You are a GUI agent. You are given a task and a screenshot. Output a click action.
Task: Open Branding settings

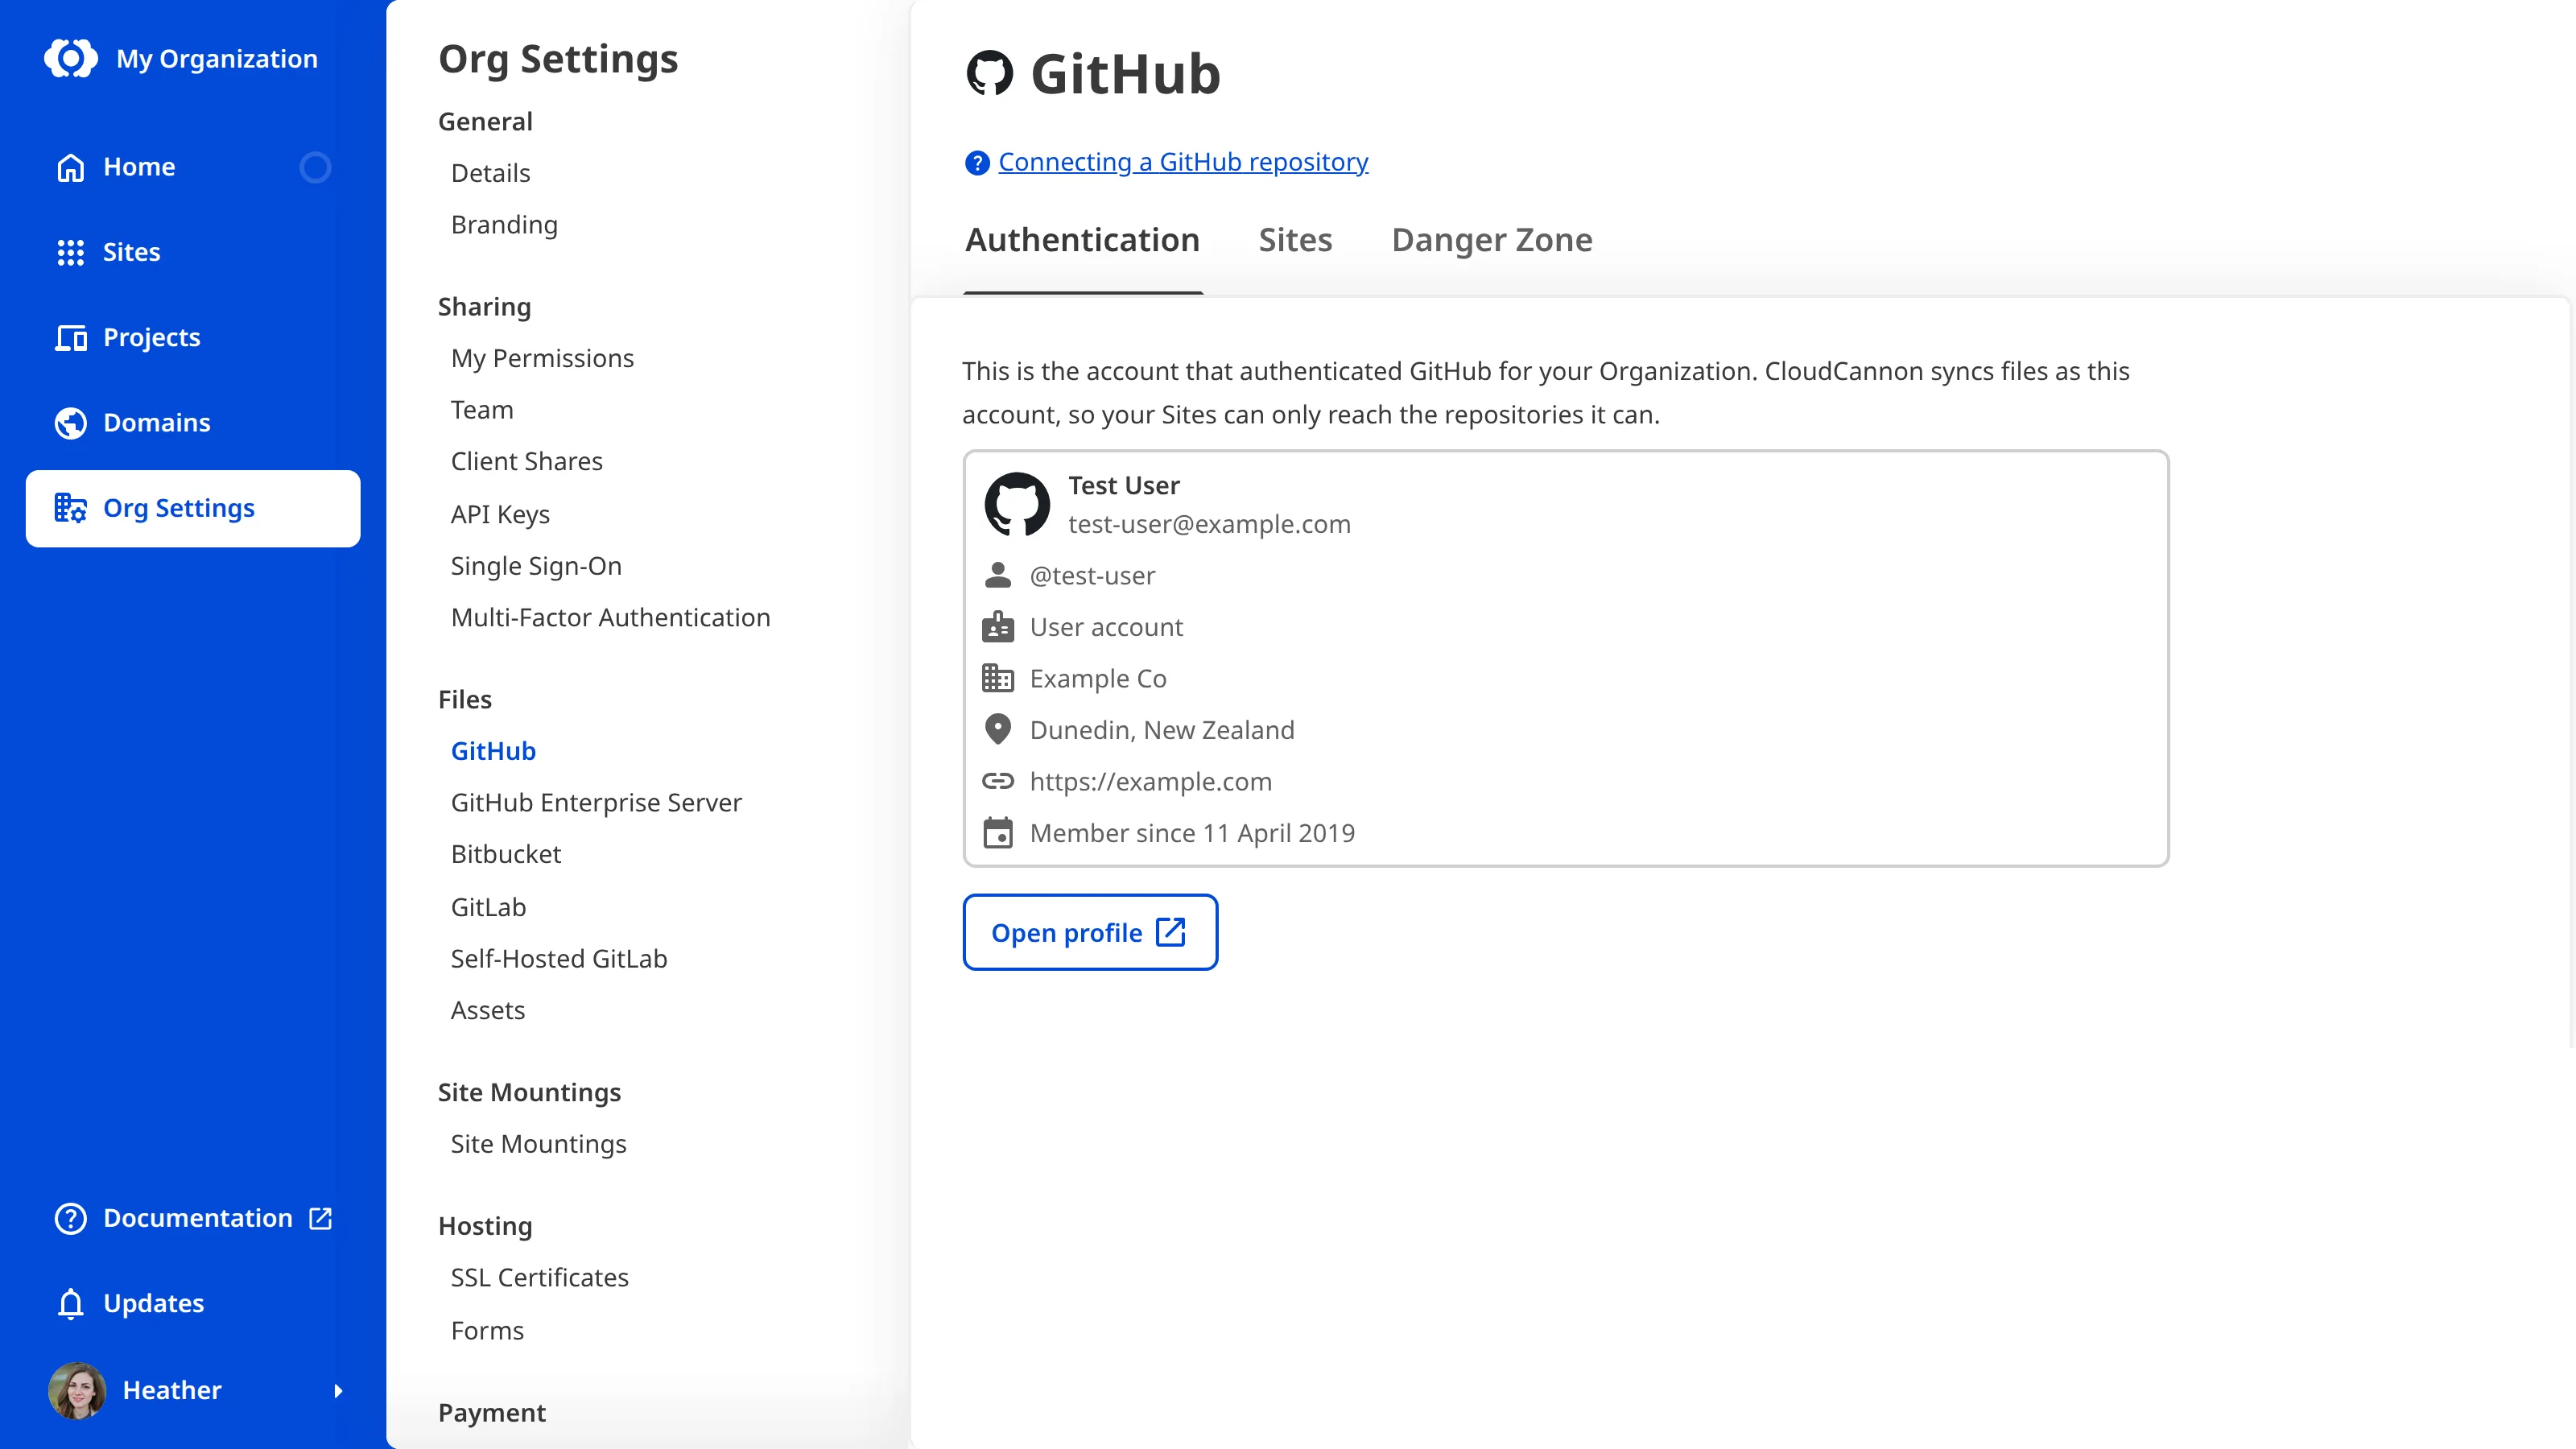pyautogui.click(x=504, y=225)
